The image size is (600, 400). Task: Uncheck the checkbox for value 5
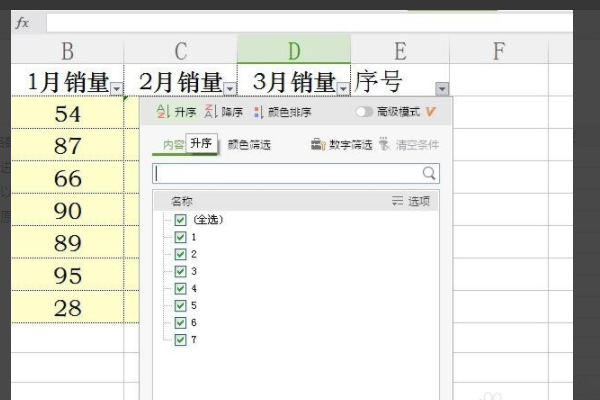[180, 305]
